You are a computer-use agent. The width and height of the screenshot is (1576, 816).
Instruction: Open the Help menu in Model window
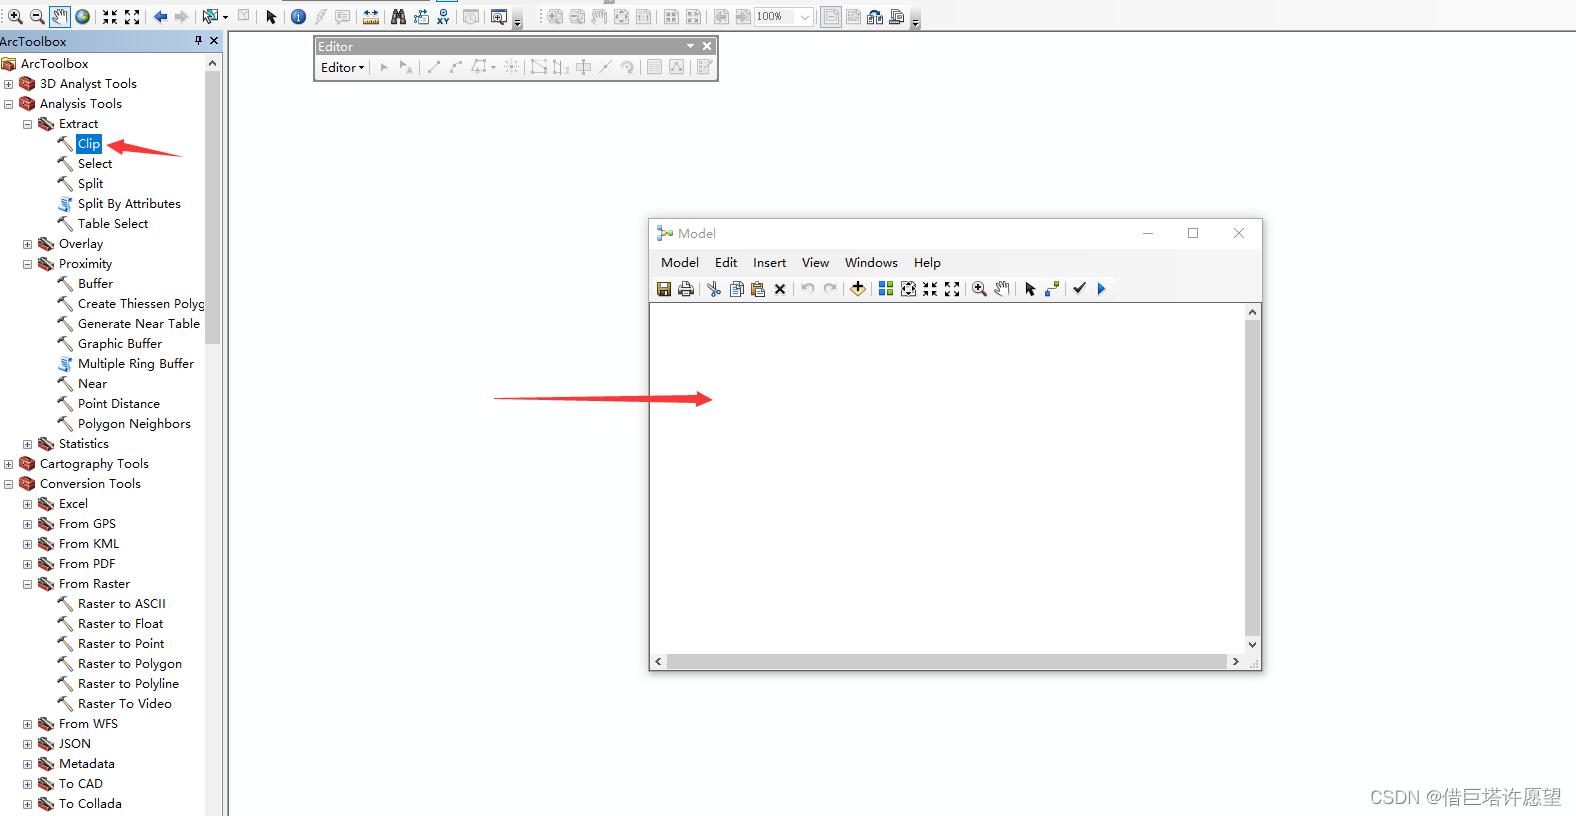pyautogui.click(x=927, y=263)
